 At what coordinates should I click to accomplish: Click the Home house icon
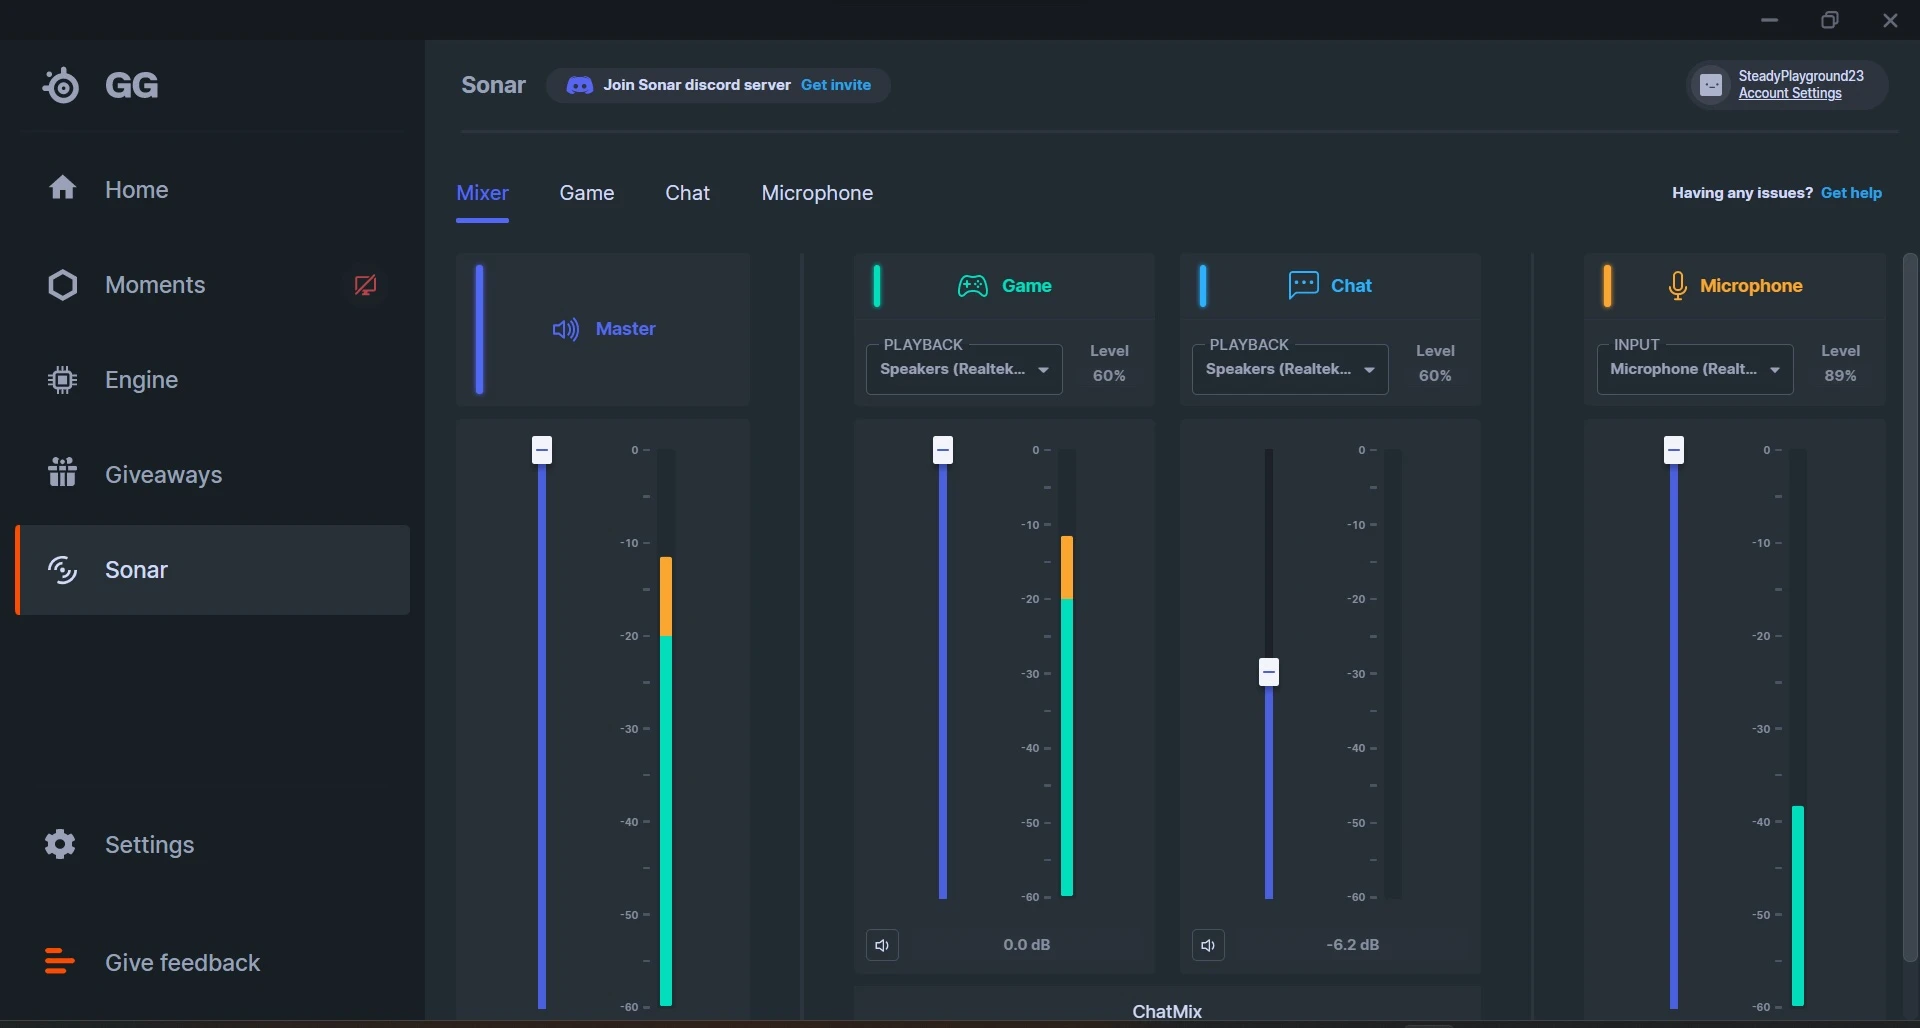pos(63,187)
